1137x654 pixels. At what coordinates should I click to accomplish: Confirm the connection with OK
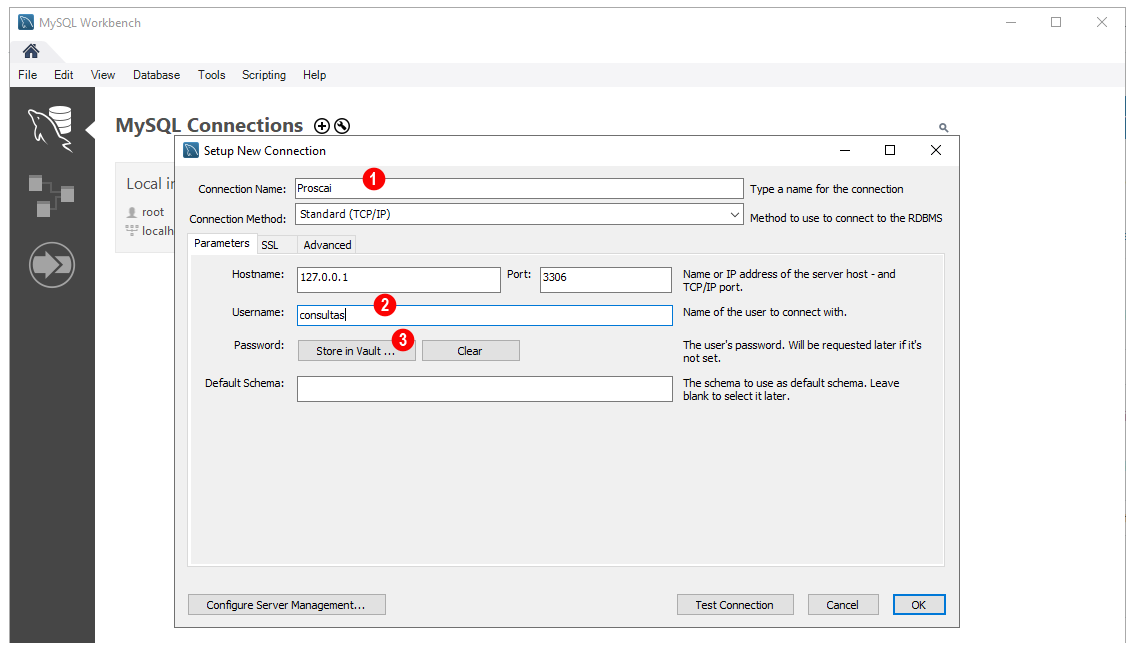click(x=919, y=605)
